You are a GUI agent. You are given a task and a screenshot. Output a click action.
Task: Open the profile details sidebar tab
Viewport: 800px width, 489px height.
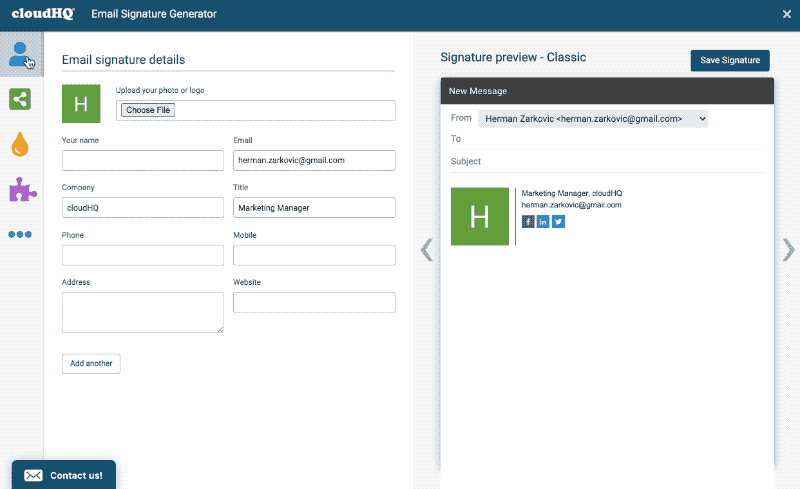click(20, 54)
